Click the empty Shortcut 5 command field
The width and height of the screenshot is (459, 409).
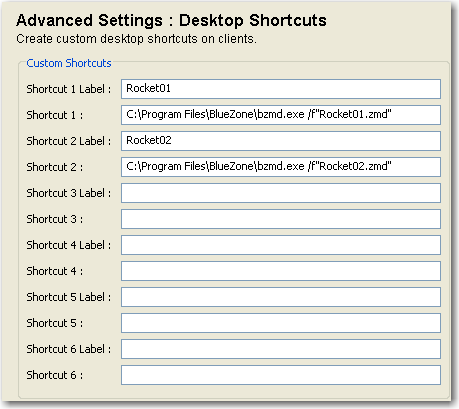pos(281,323)
